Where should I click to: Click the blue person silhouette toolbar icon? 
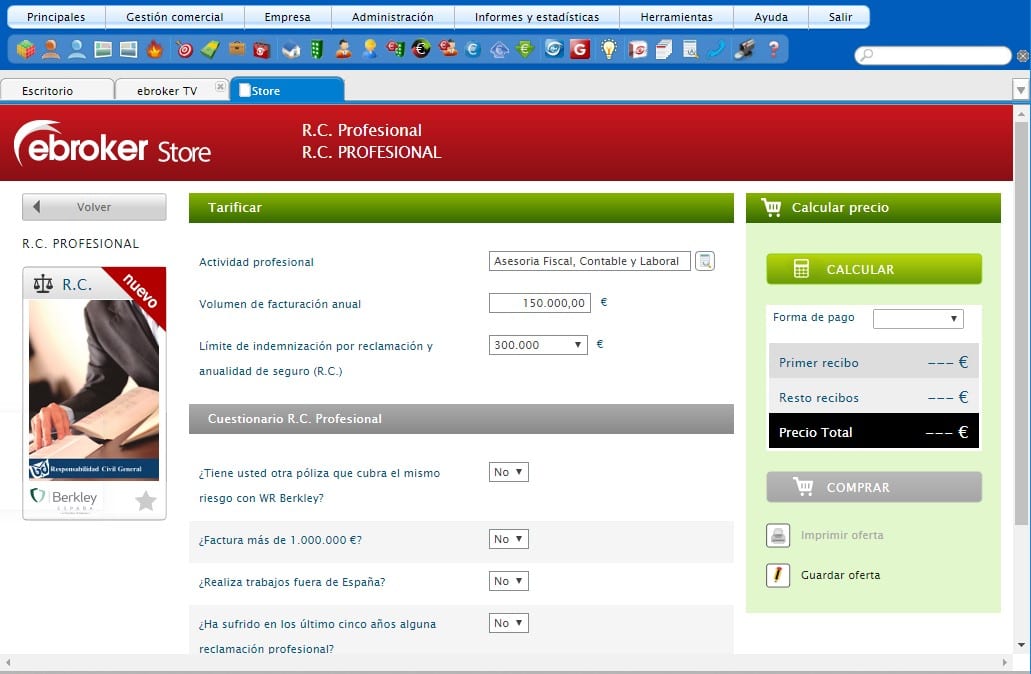click(x=77, y=49)
